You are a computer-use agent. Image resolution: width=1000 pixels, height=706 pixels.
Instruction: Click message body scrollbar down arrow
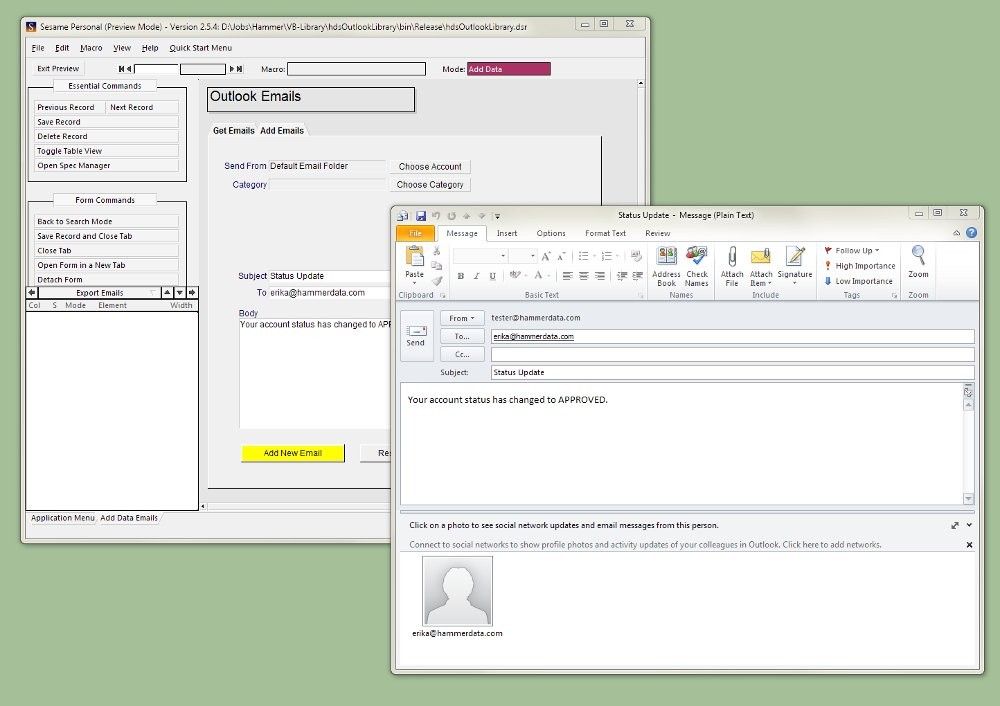point(968,499)
